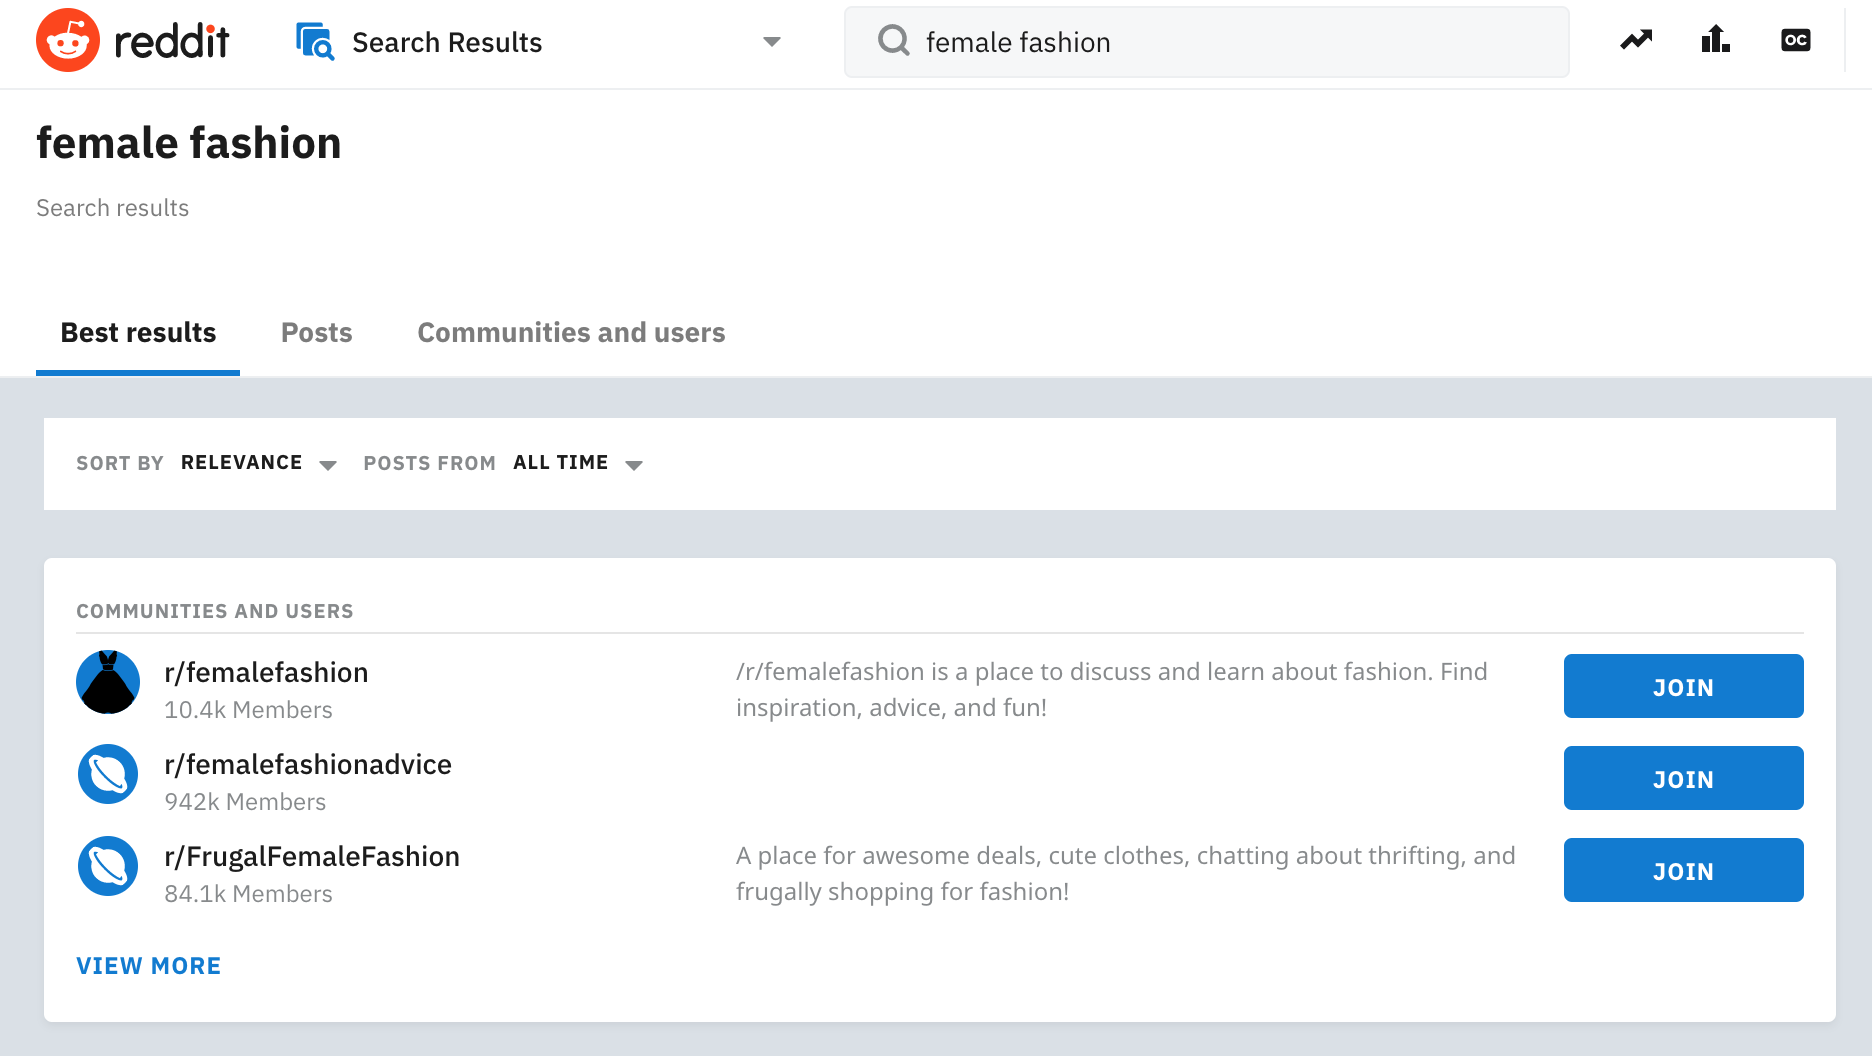1872x1056 pixels.
Task: Click the r/femalefashionadvice planet avatar
Action: 108,774
